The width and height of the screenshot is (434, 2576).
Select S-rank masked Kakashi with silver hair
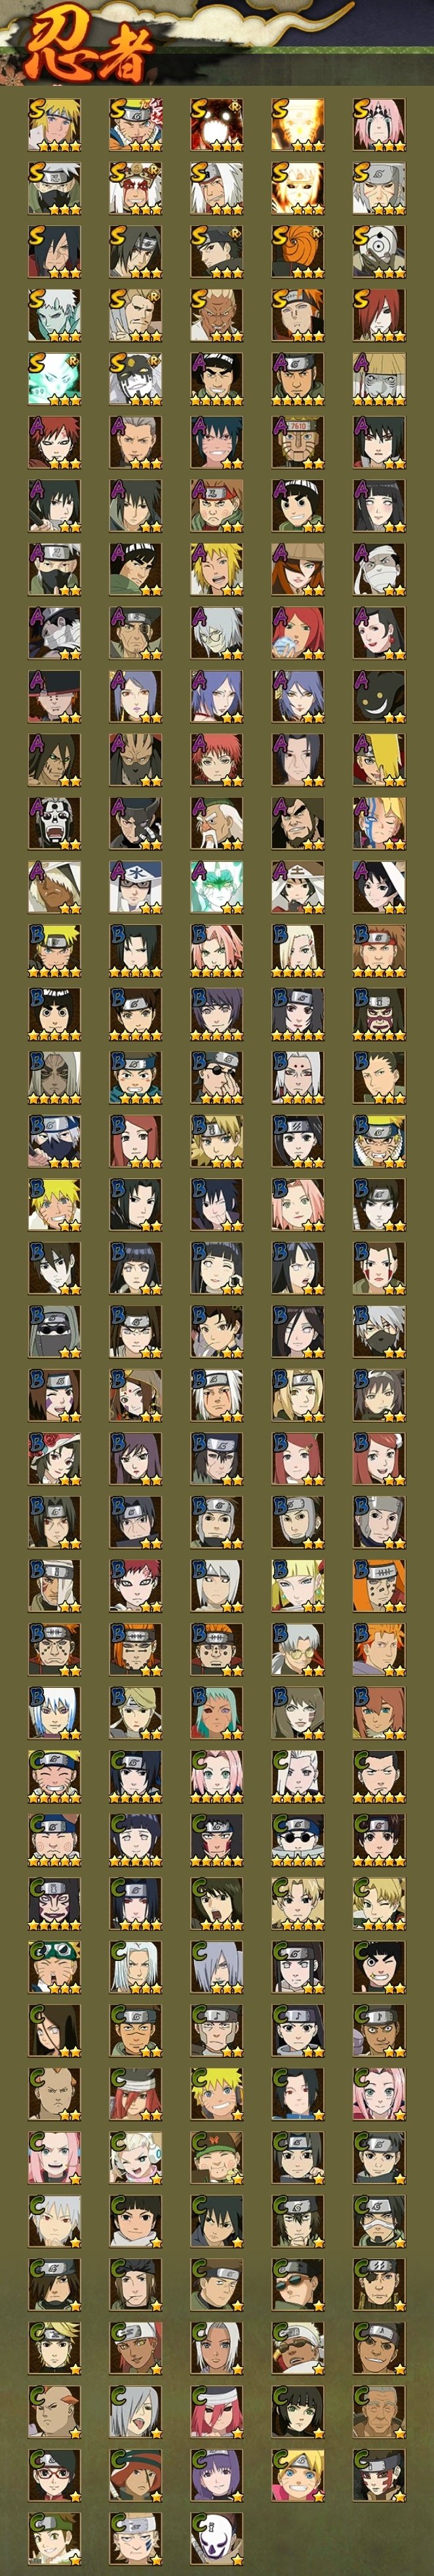tap(55, 188)
